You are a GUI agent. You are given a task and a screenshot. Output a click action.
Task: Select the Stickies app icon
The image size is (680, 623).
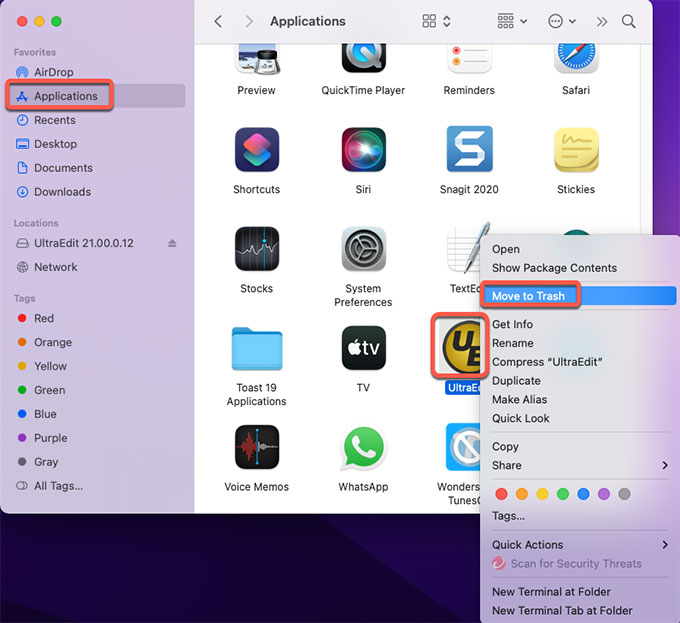tap(576, 150)
